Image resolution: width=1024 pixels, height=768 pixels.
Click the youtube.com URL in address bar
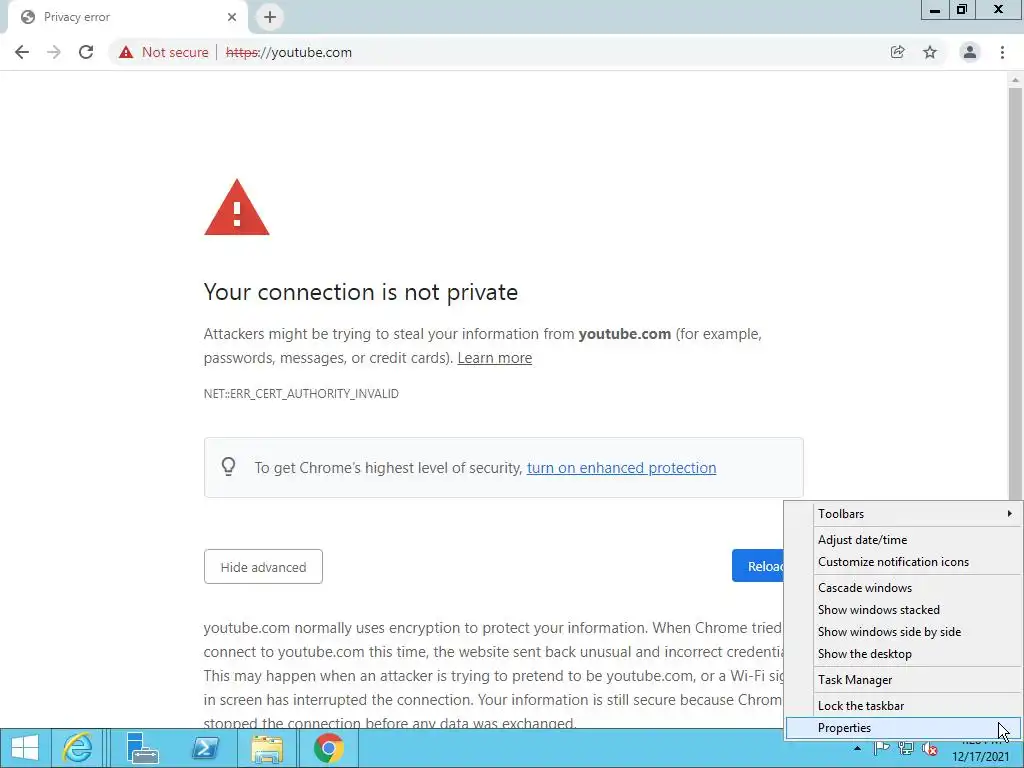tap(289, 52)
